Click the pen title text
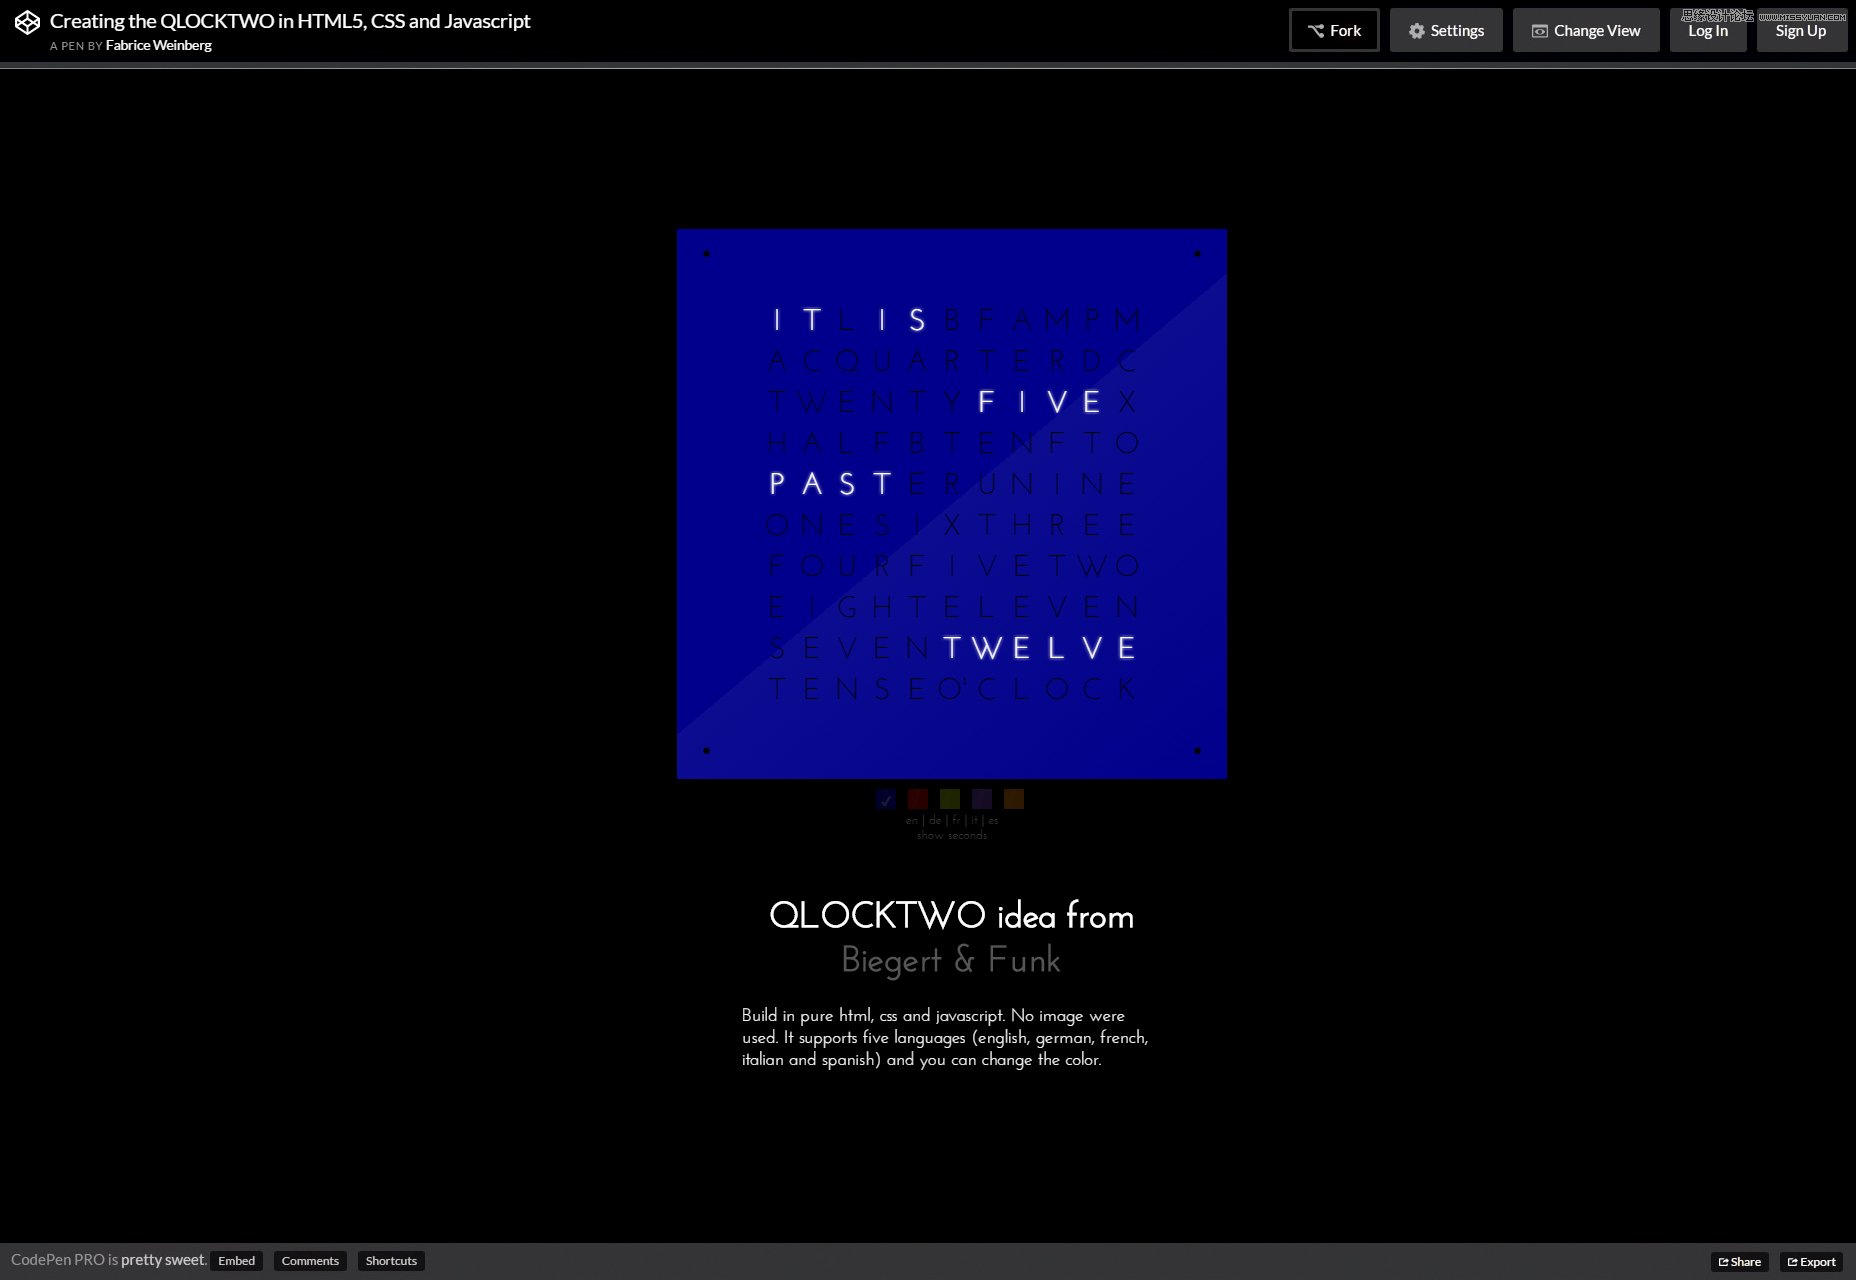Screen dimensions: 1856x1280 click(x=290, y=21)
